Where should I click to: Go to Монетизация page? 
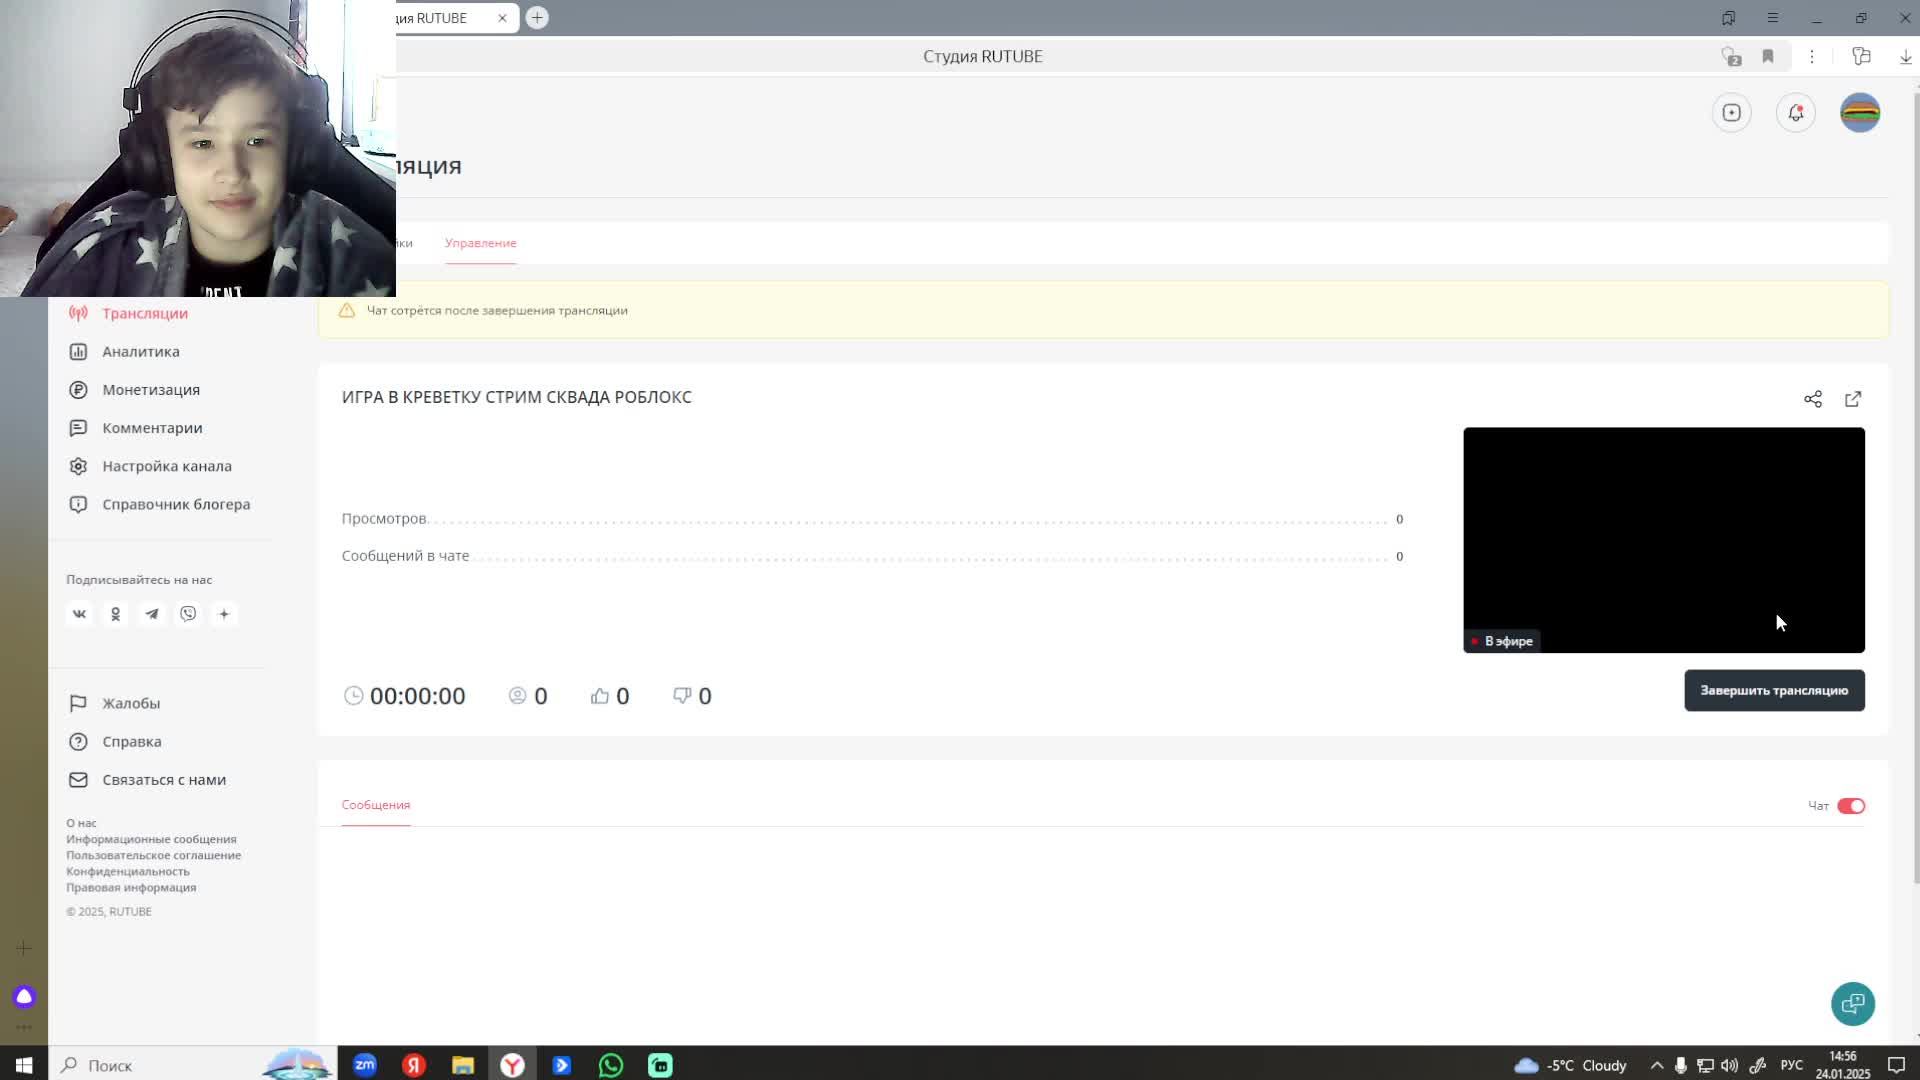(134, 389)
